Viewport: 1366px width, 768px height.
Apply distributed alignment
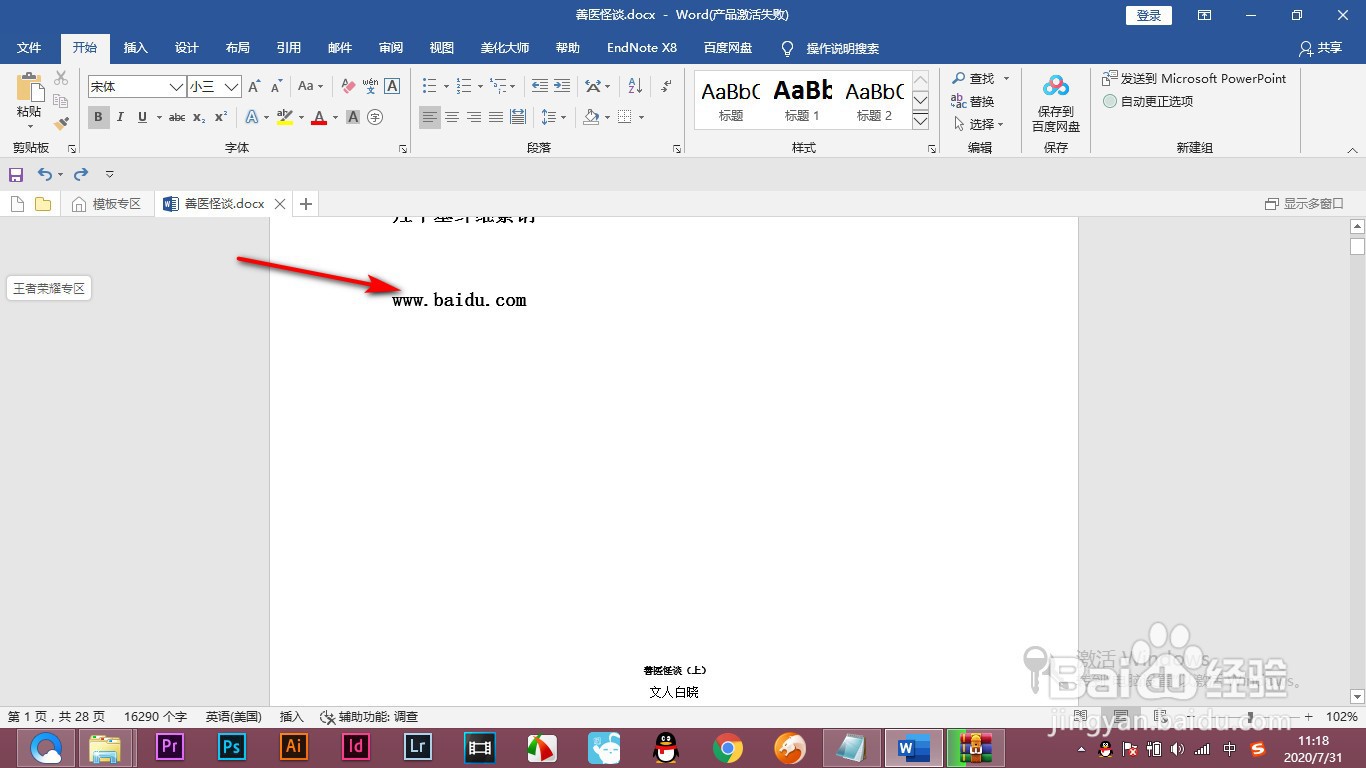point(518,117)
